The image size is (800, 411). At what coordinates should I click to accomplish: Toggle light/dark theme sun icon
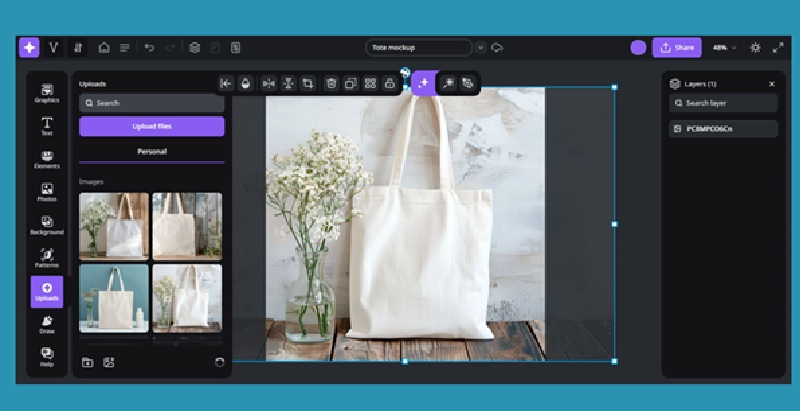coord(755,47)
